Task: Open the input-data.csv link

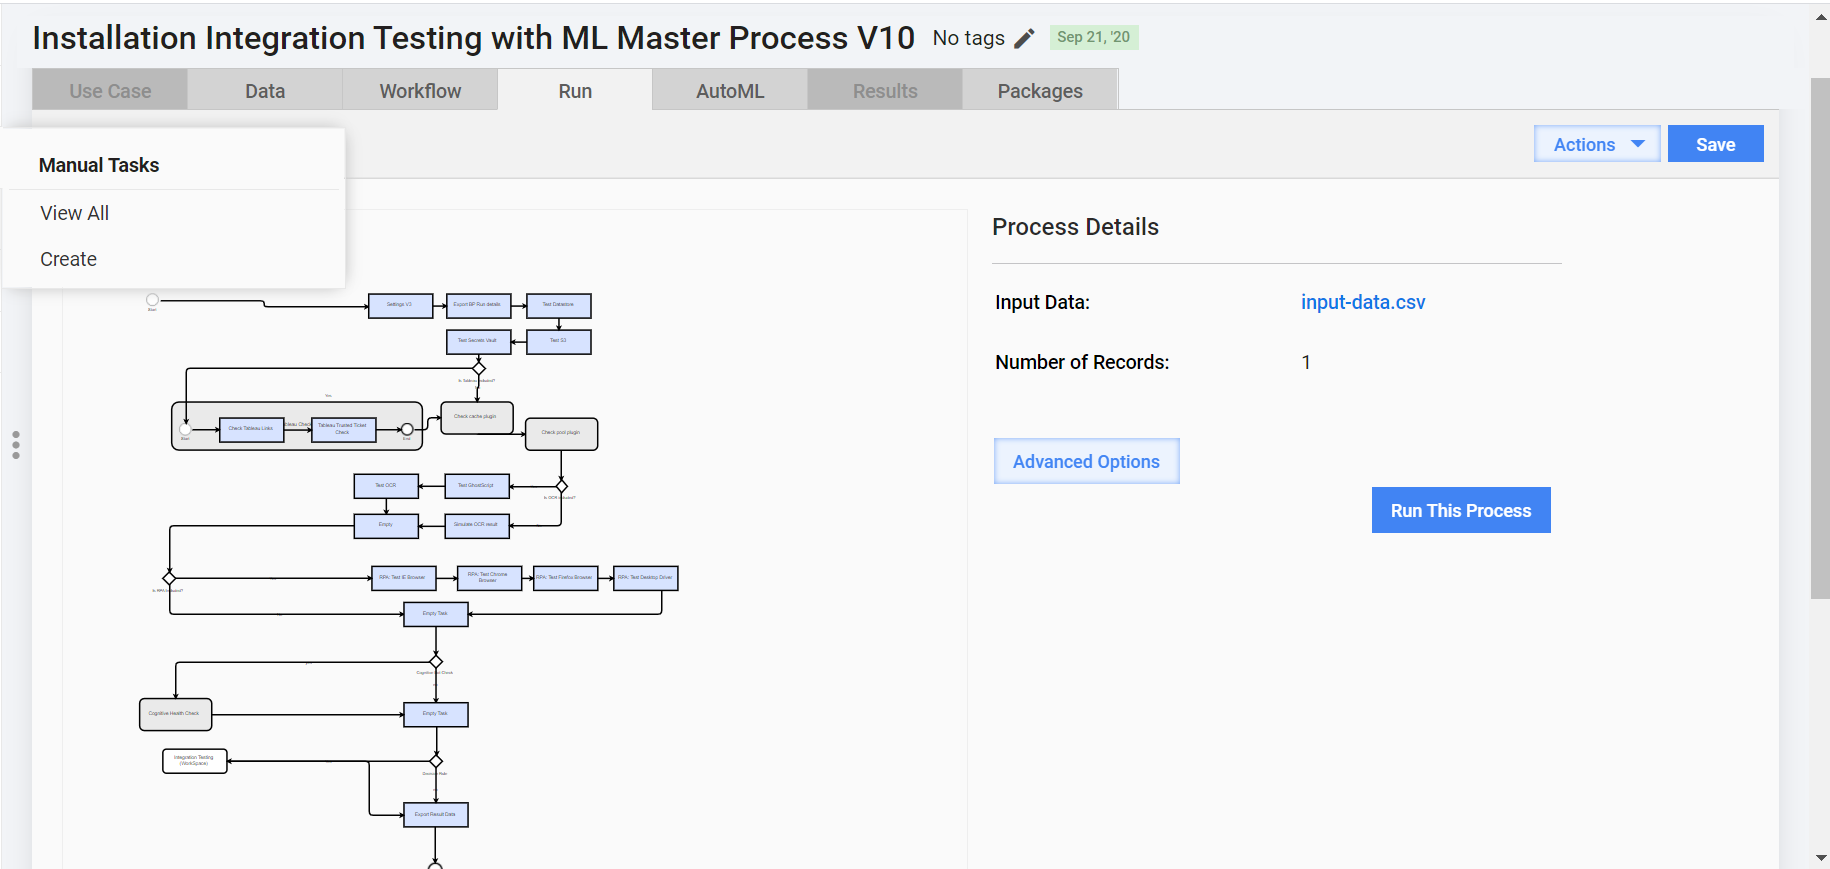Action: click(1363, 302)
